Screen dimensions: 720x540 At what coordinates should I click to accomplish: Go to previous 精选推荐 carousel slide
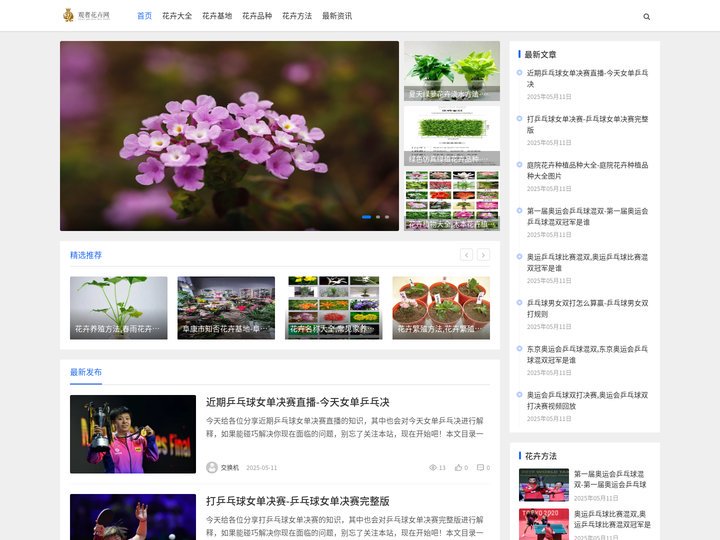click(466, 254)
